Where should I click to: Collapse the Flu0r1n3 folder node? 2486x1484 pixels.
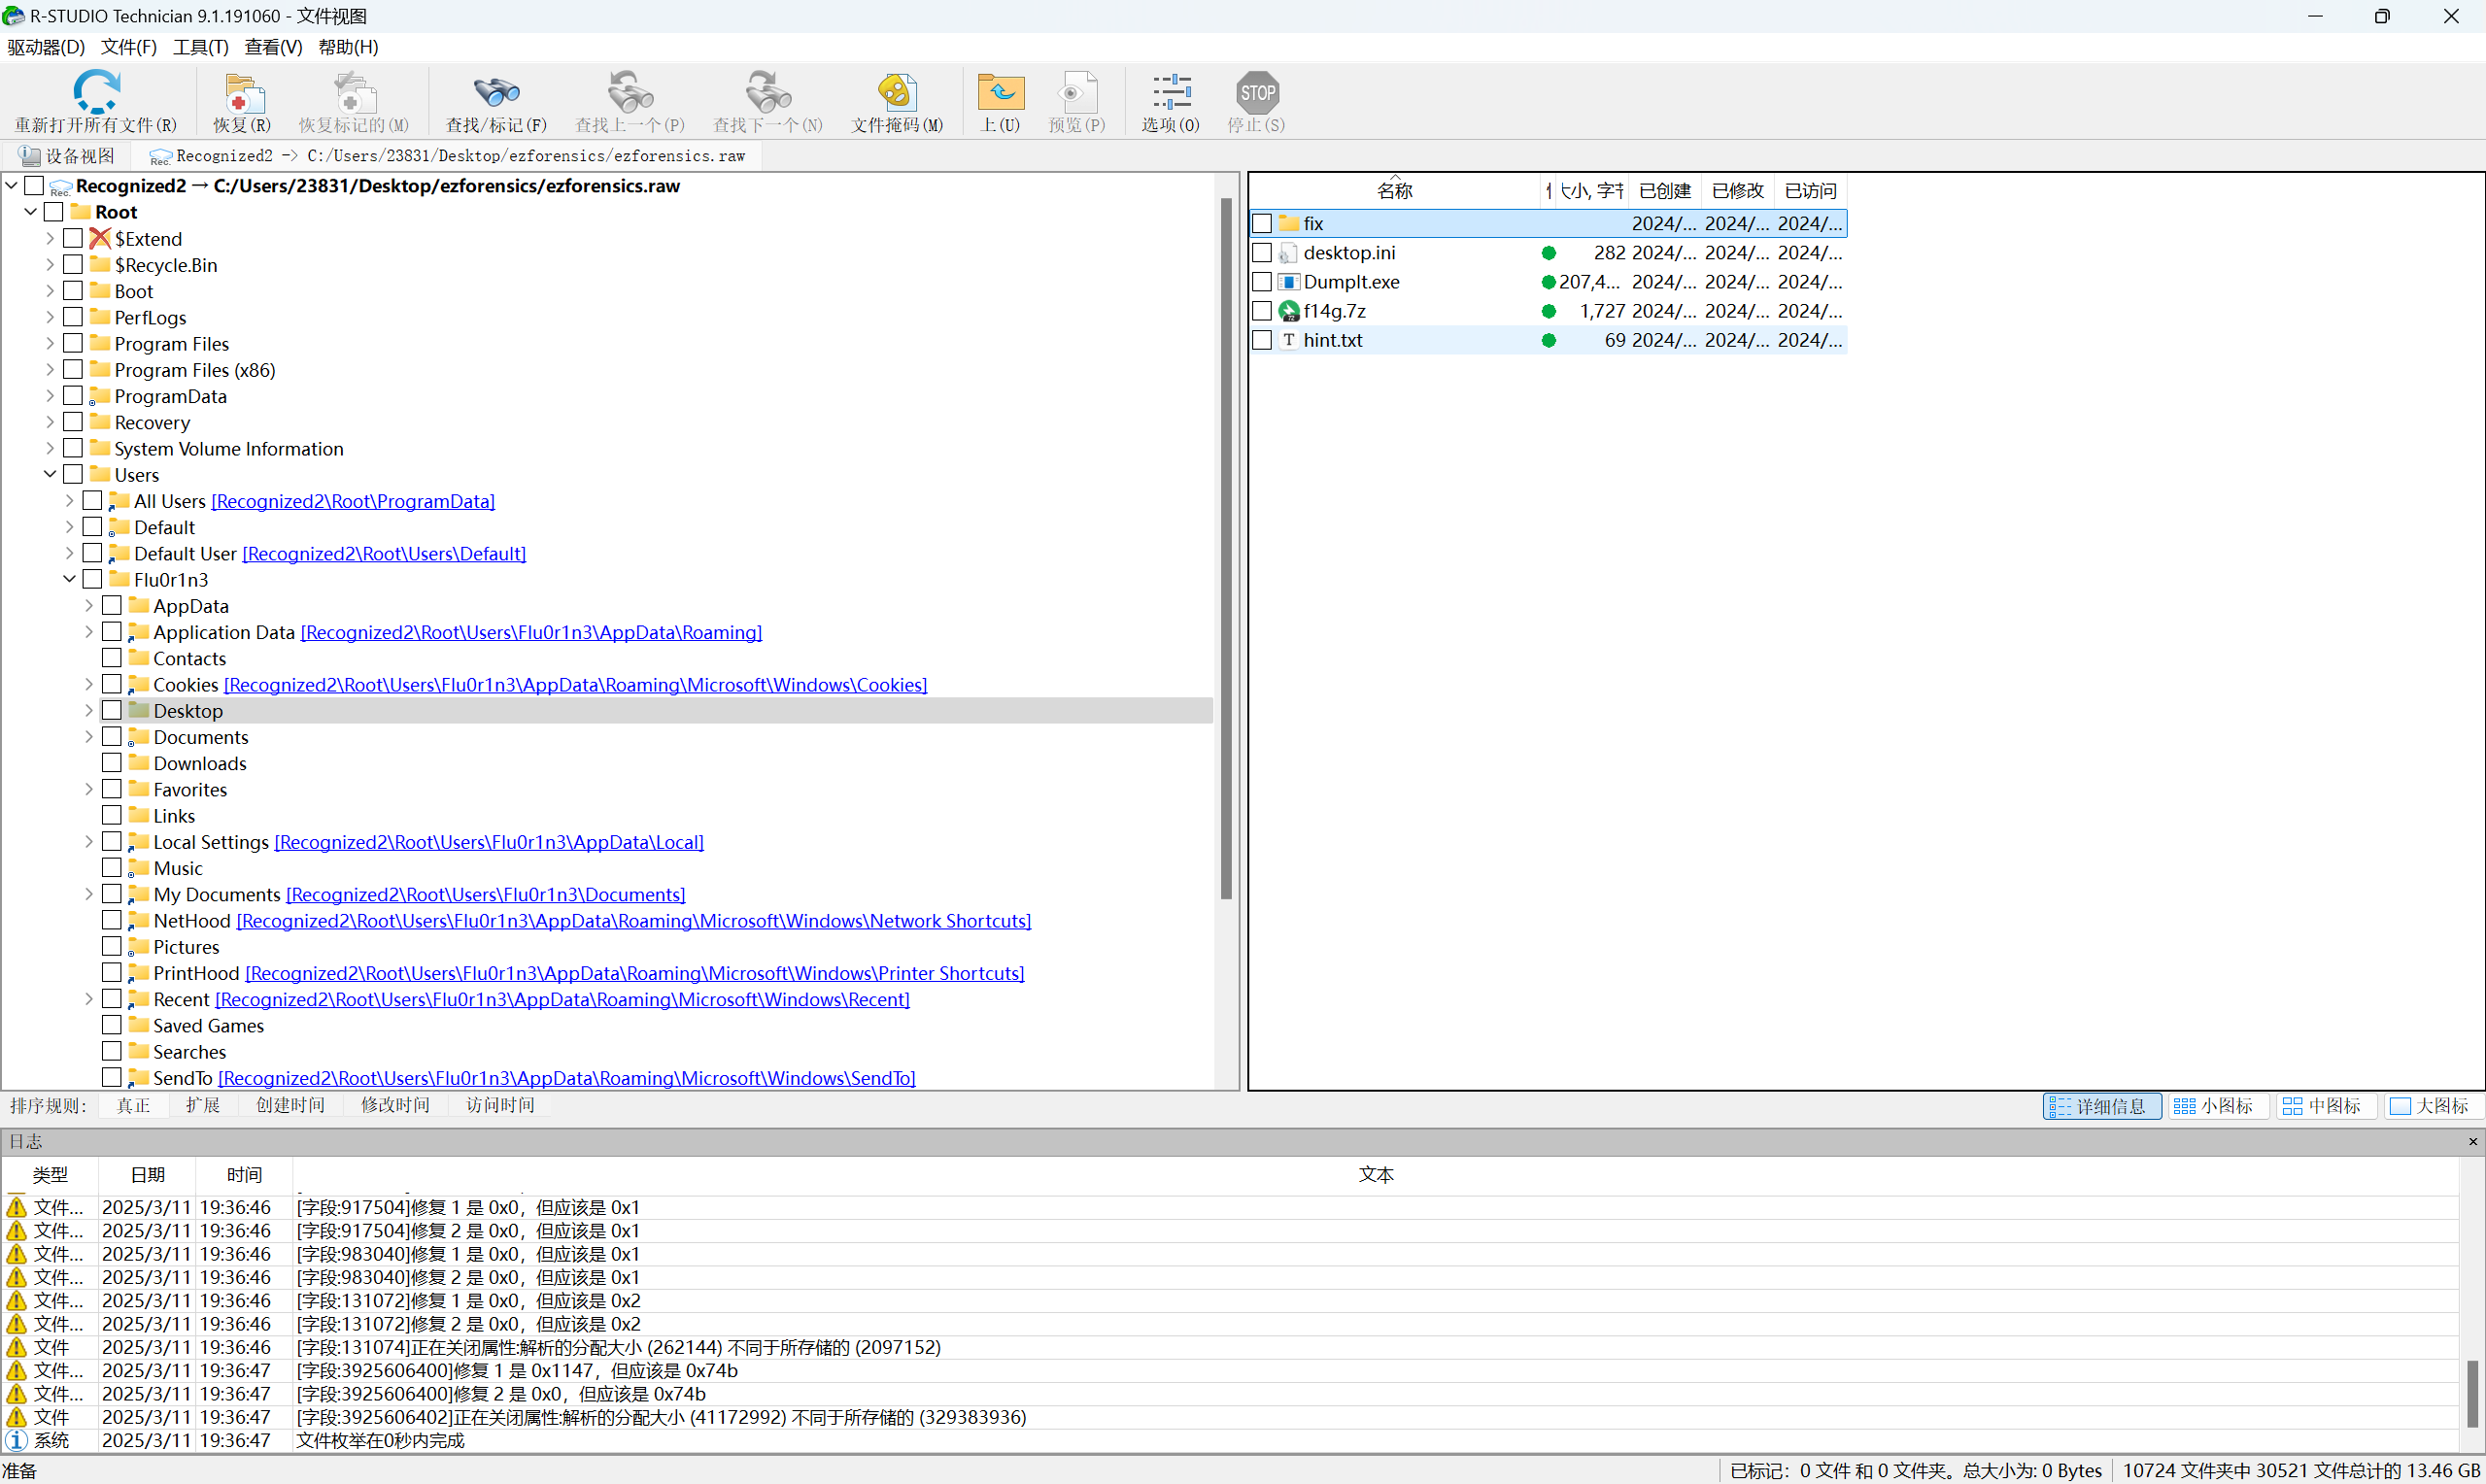point(69,579)
